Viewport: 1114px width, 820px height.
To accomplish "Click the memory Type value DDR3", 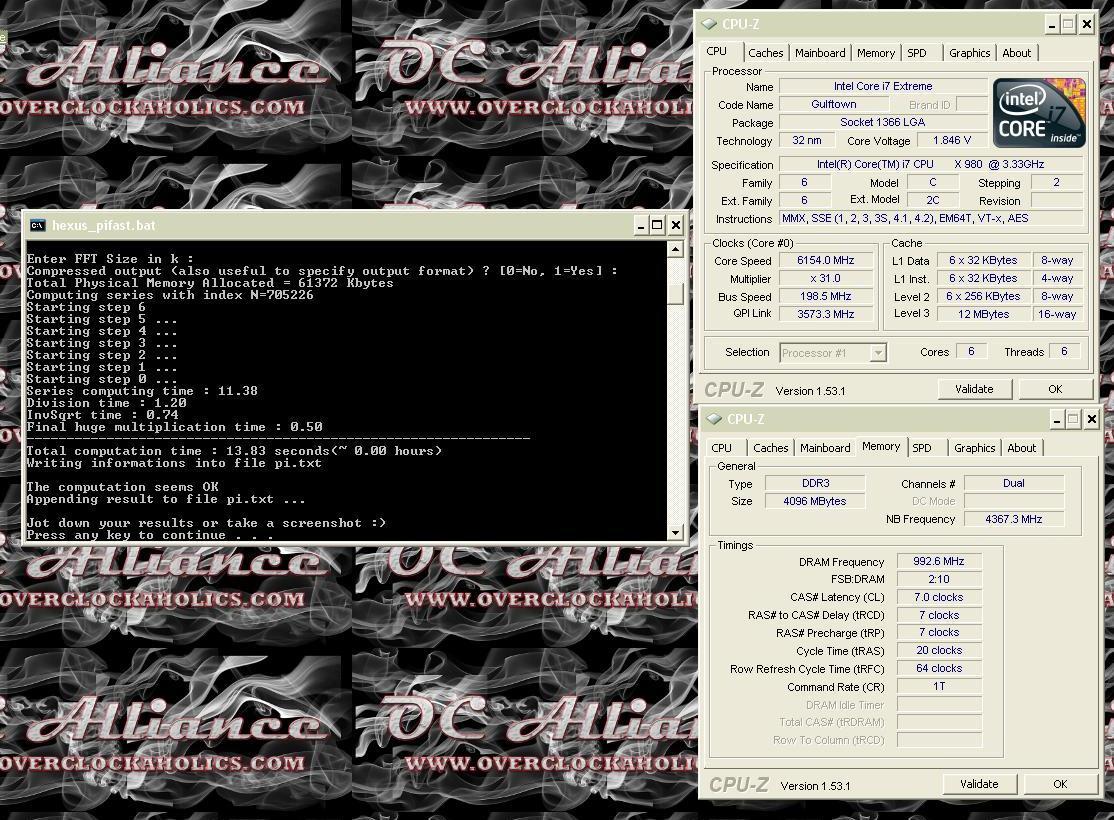I will [815, 483].
